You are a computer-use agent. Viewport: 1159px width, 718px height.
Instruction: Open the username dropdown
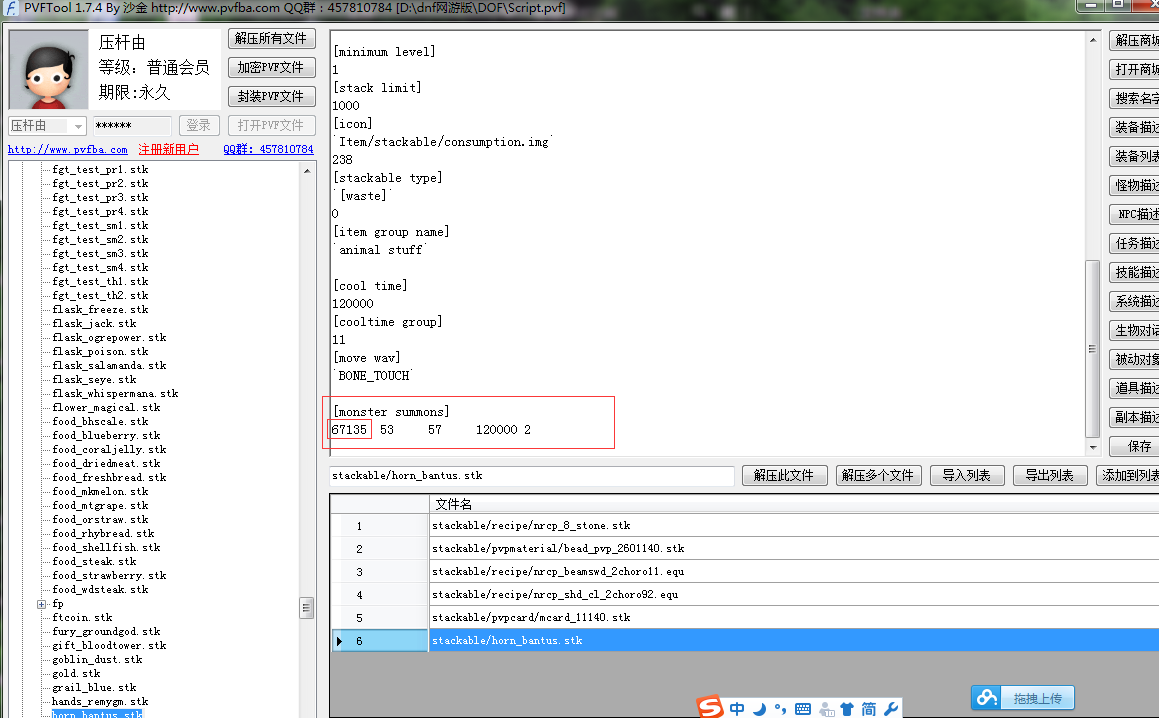click(x=77, y=126)
